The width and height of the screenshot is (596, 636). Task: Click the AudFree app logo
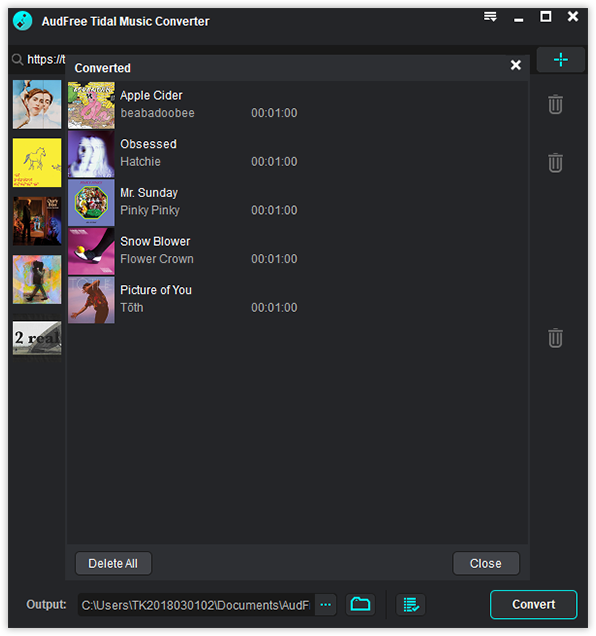(23, 21)
